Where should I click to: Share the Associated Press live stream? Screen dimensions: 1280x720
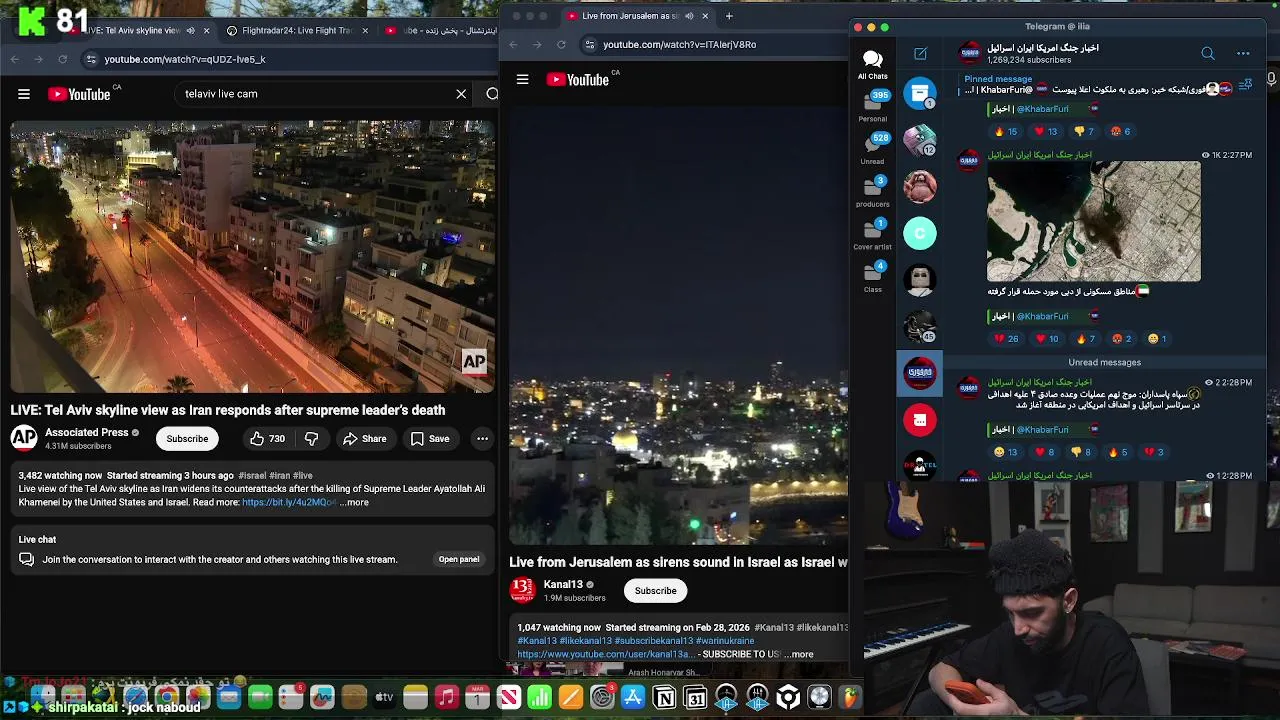tap(364, 439)
